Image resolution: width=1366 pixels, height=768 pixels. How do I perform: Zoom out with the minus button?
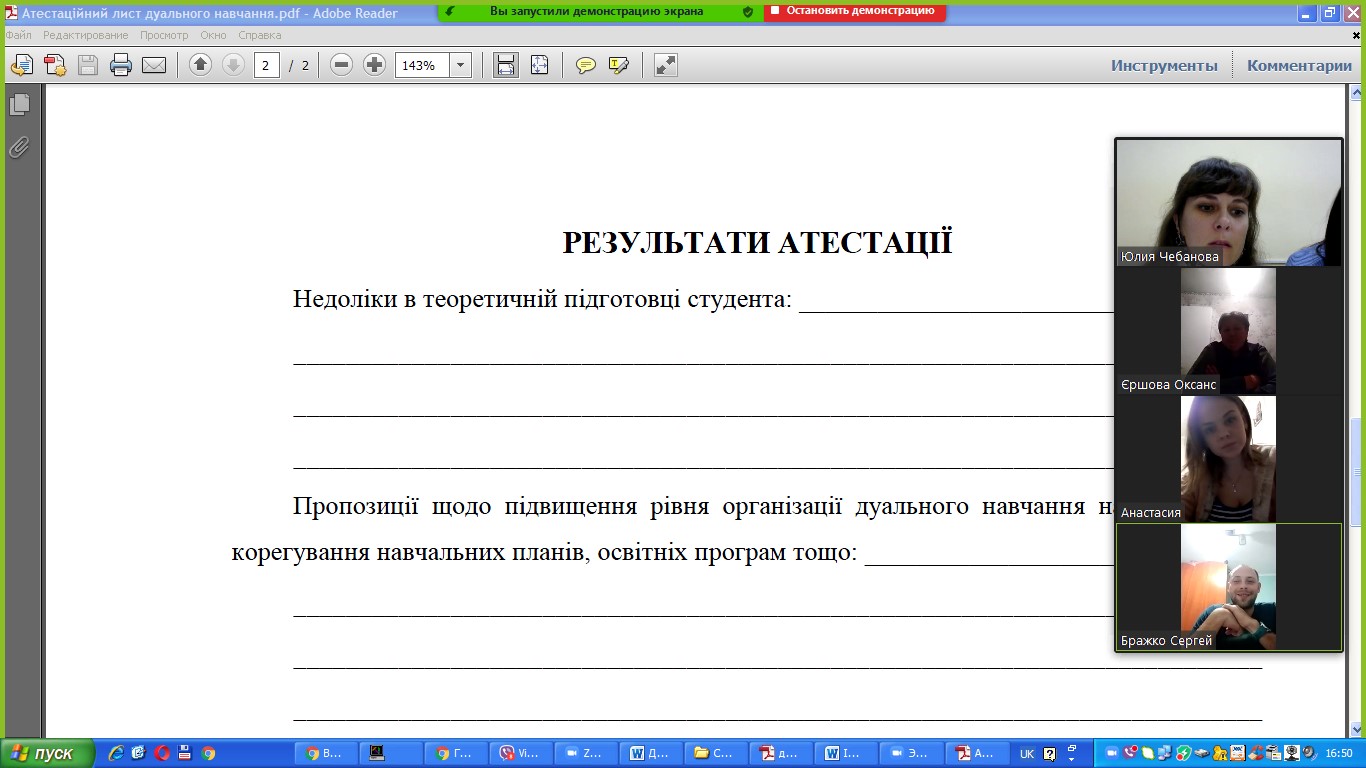[x=341, y=65]
